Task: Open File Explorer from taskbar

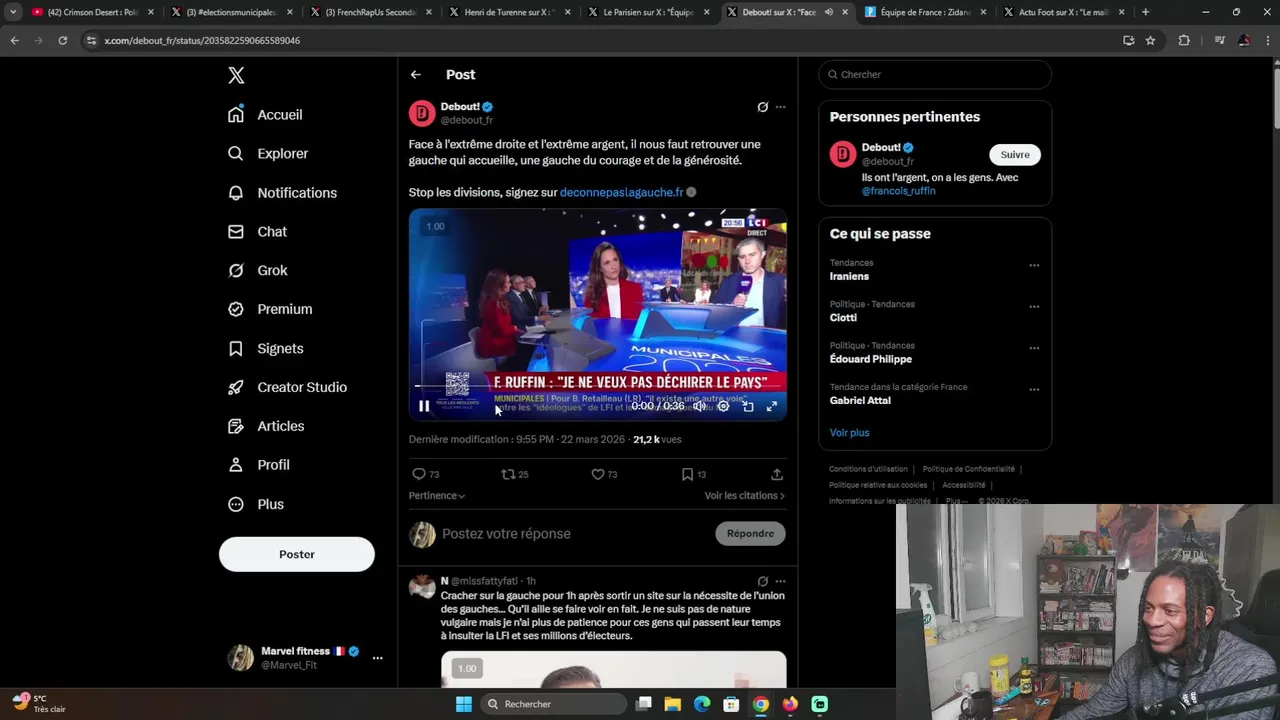Action: 673,704
